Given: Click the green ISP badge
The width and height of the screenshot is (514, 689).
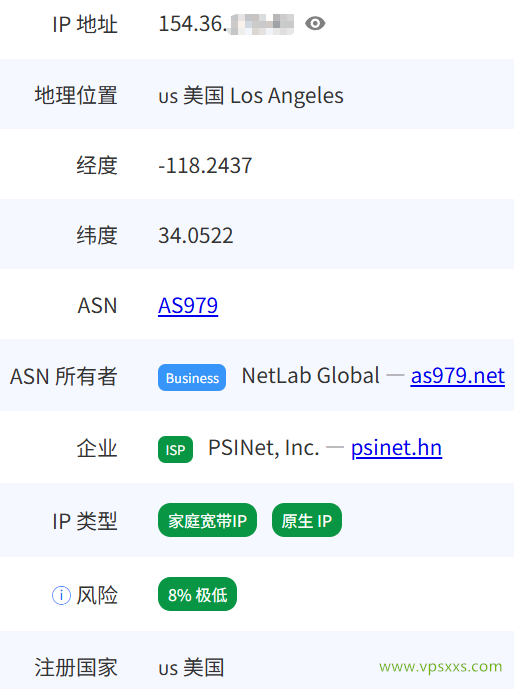Looking at the screenshot, I should (x=175, y=450).
